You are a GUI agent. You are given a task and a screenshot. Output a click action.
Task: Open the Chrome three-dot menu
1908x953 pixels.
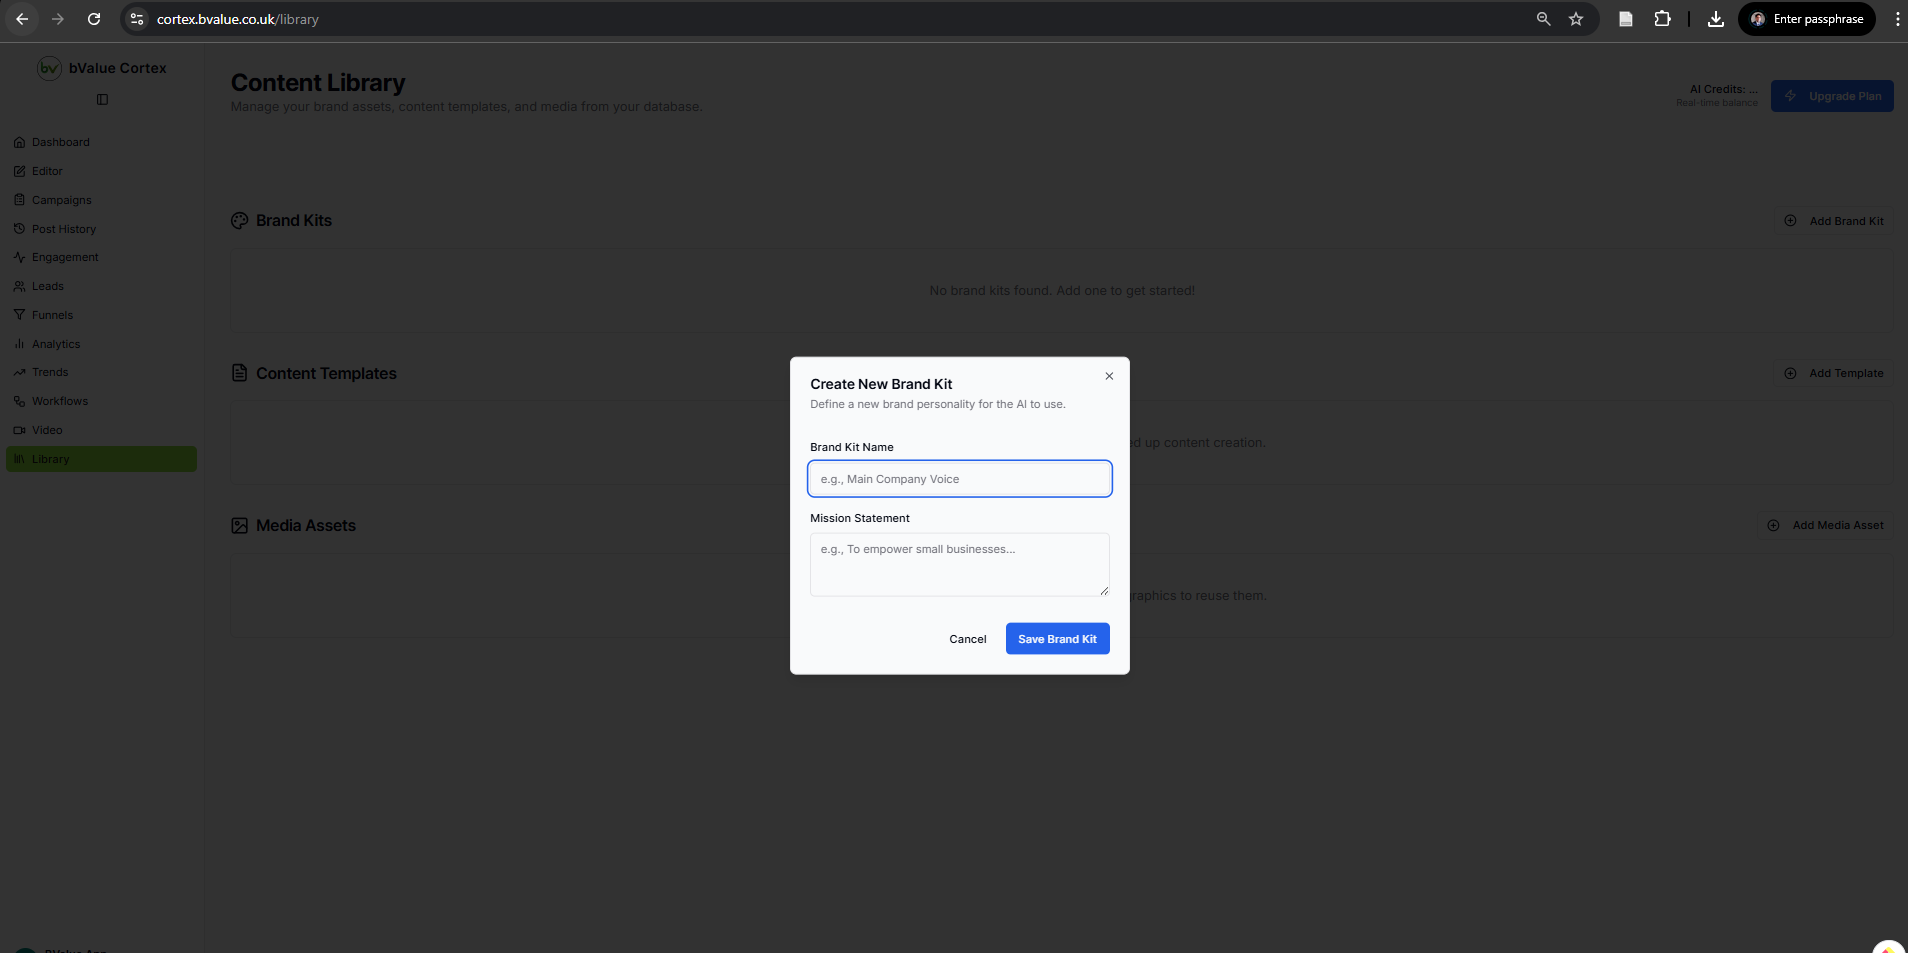(x=1894, y=18)
